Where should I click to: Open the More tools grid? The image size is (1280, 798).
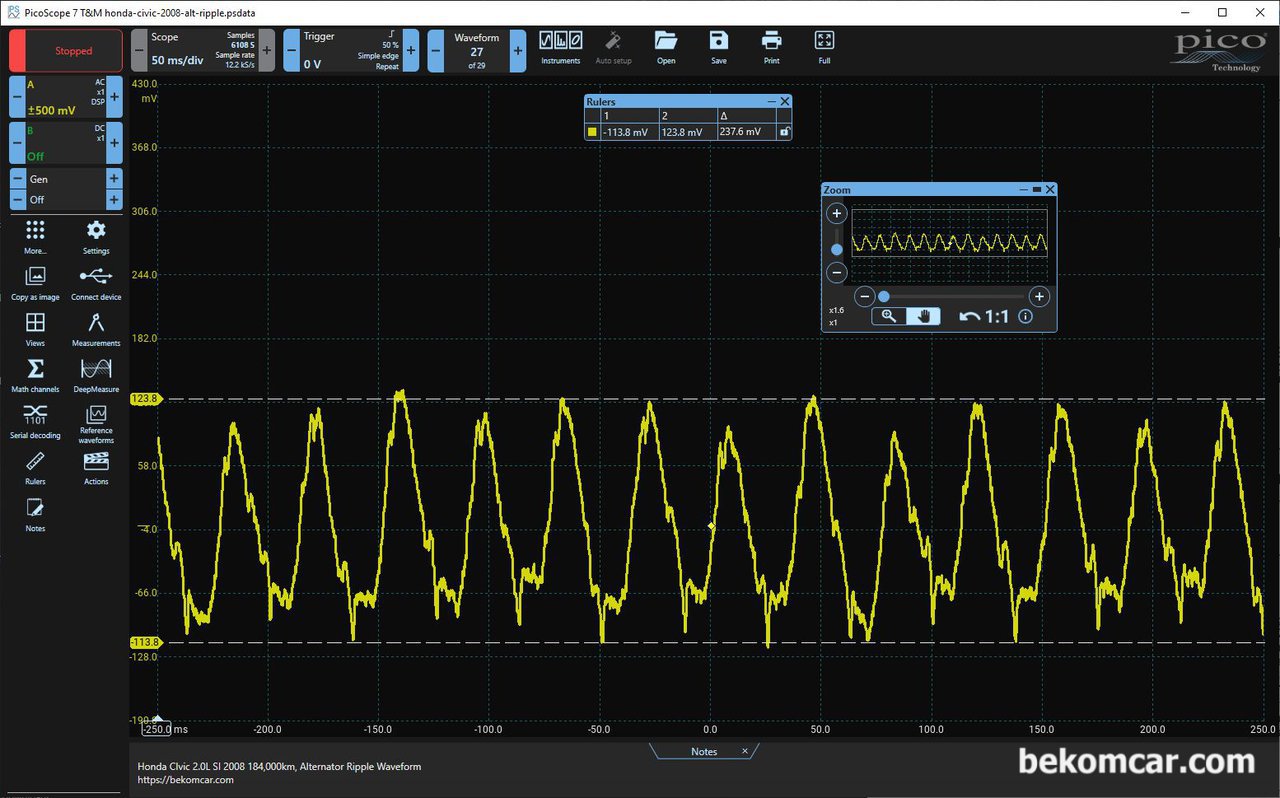(35, 237)
